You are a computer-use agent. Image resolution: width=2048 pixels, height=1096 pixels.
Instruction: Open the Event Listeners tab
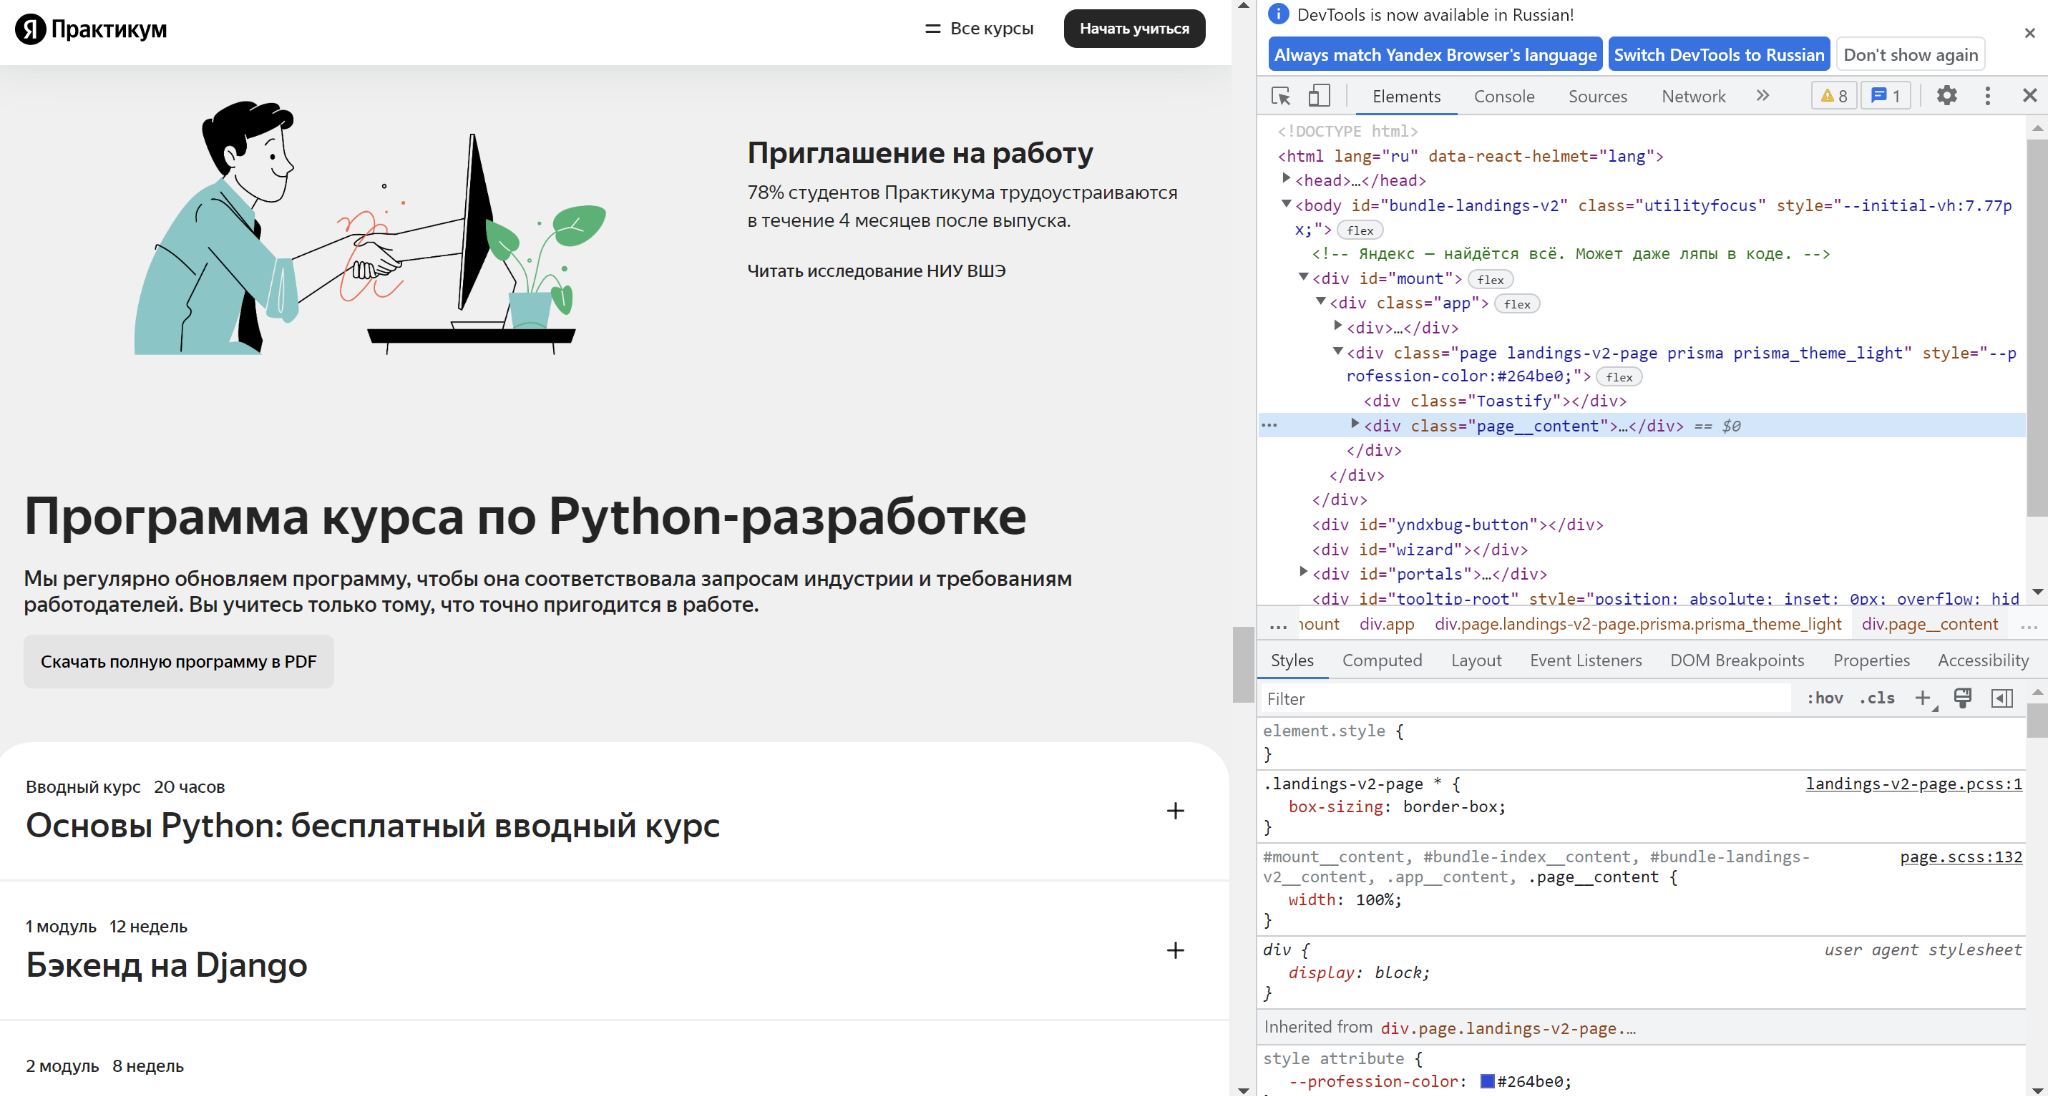tap(1586, 660)
